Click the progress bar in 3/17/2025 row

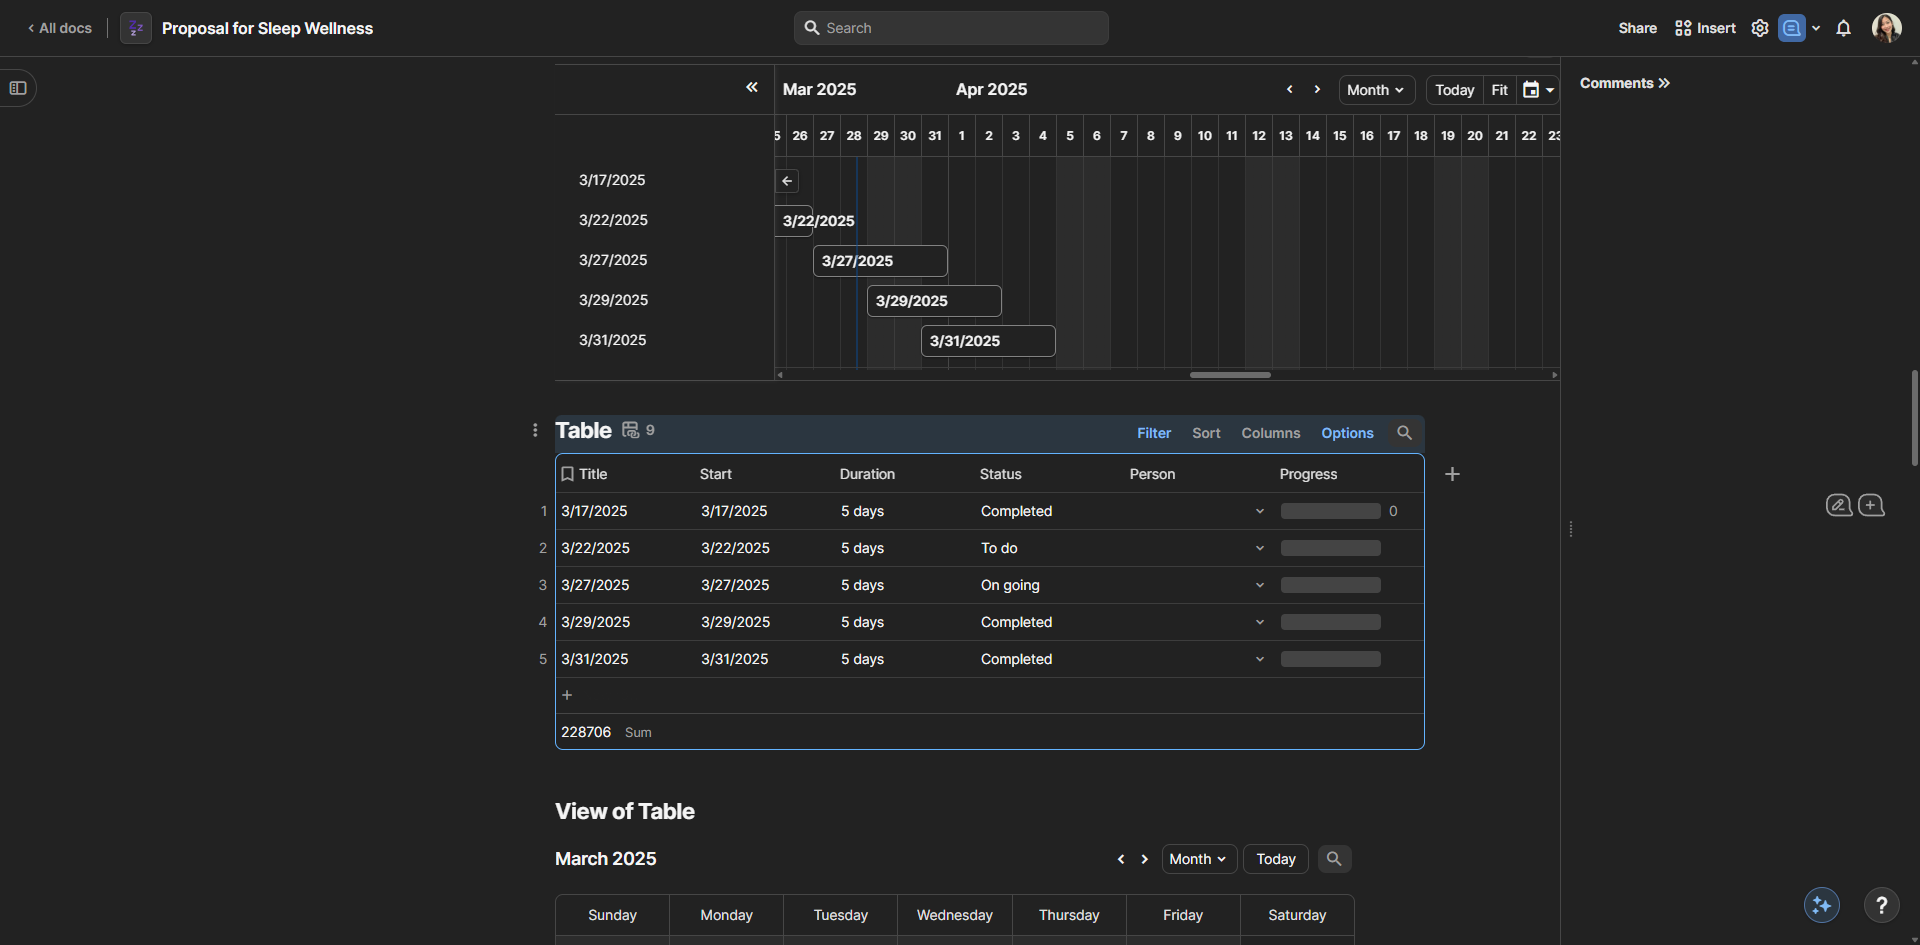pos(1330,511)
